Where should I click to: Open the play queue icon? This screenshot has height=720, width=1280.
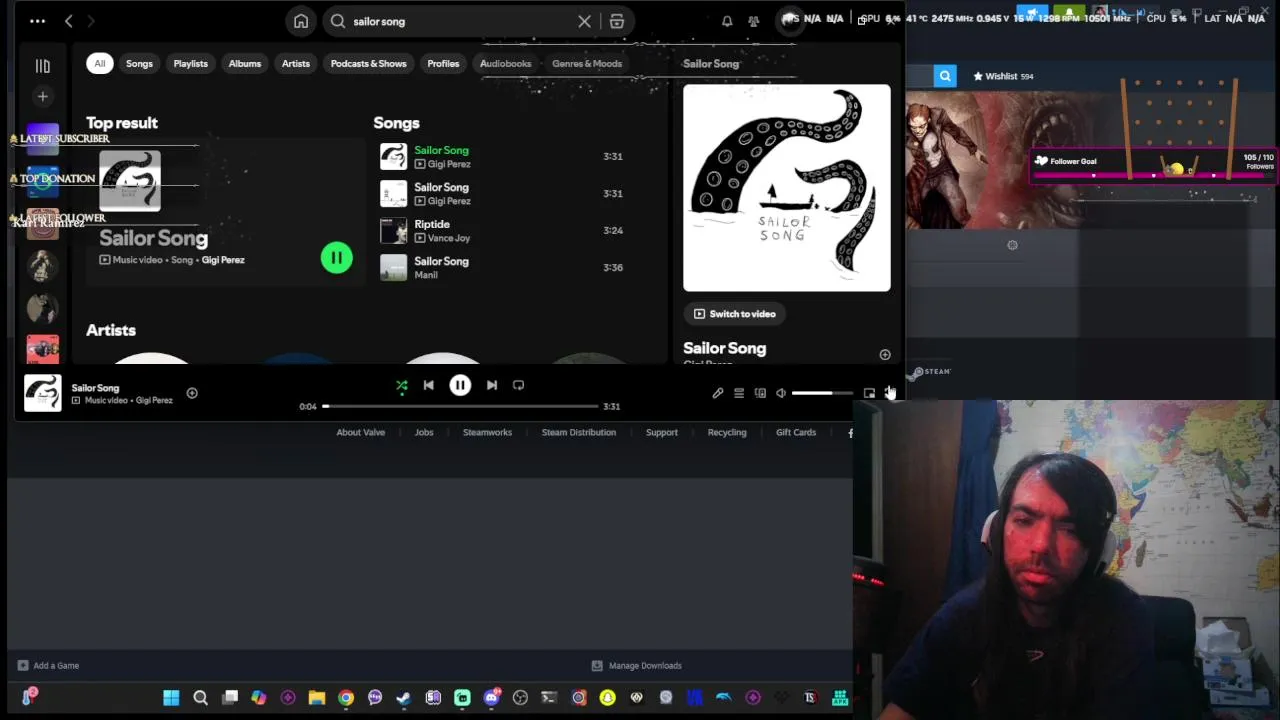point(739,393)
